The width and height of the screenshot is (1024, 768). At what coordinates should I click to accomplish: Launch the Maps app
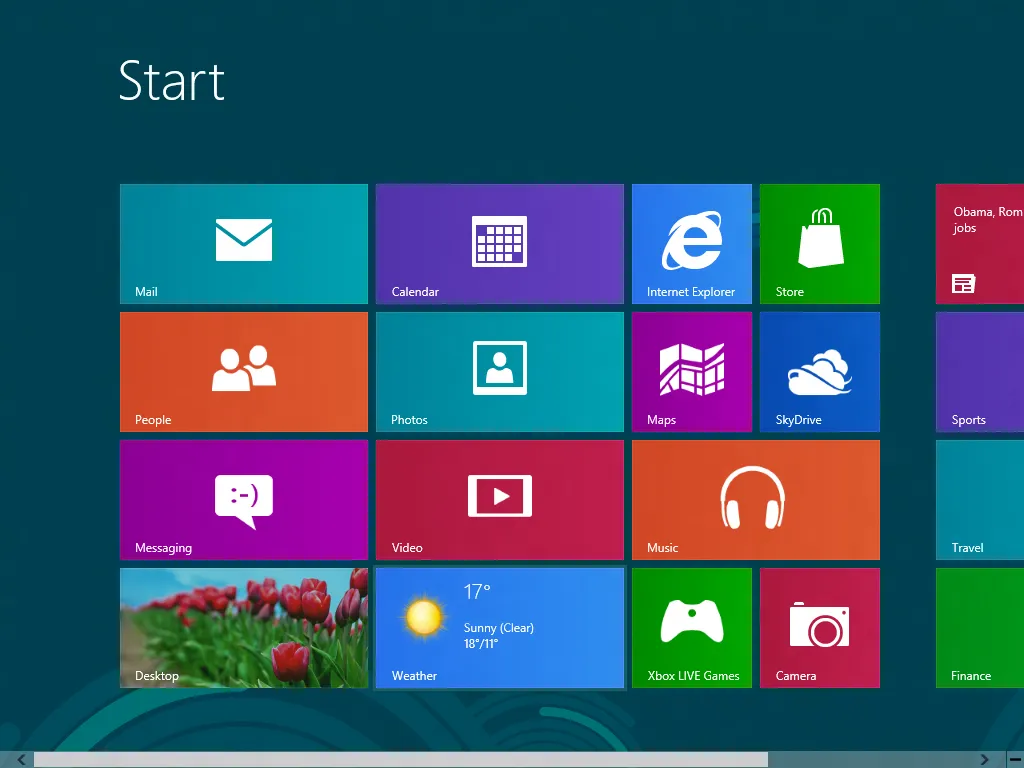[691, 371]
